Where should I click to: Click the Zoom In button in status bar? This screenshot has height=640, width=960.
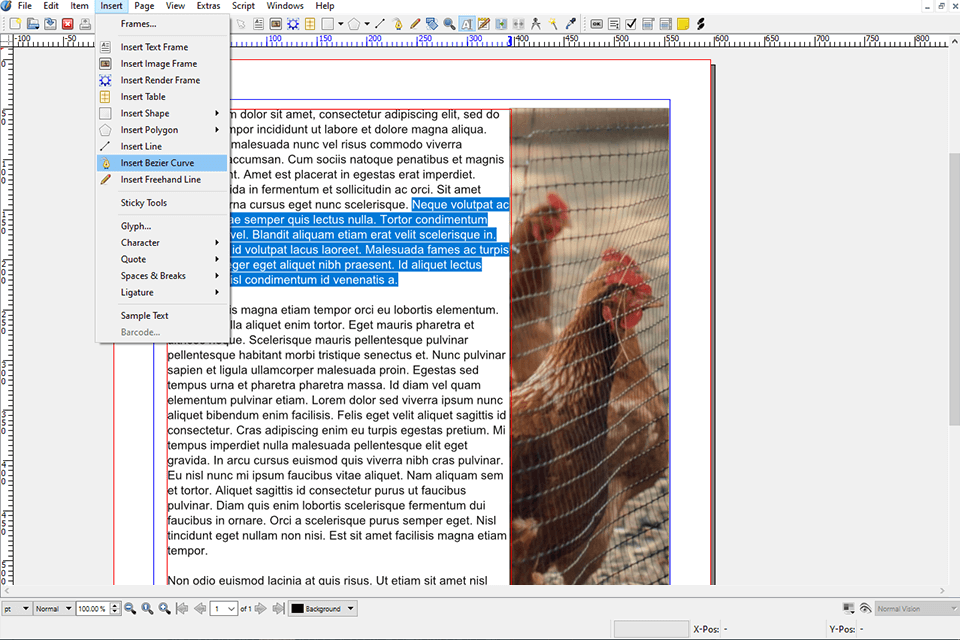tap(164, 608)
